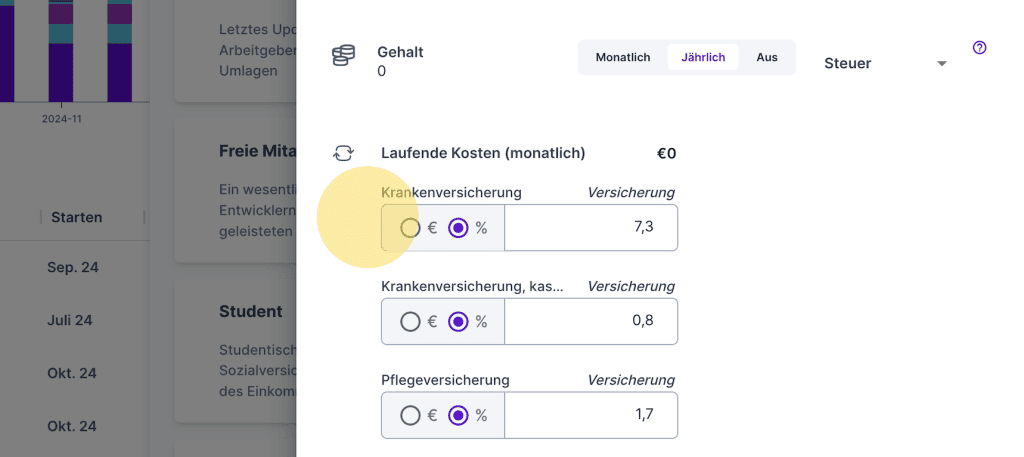This screenshot has height=457, width=1024.
Task: Select the Freie Mitarbeiter card
Action: (x=258, y=151)
